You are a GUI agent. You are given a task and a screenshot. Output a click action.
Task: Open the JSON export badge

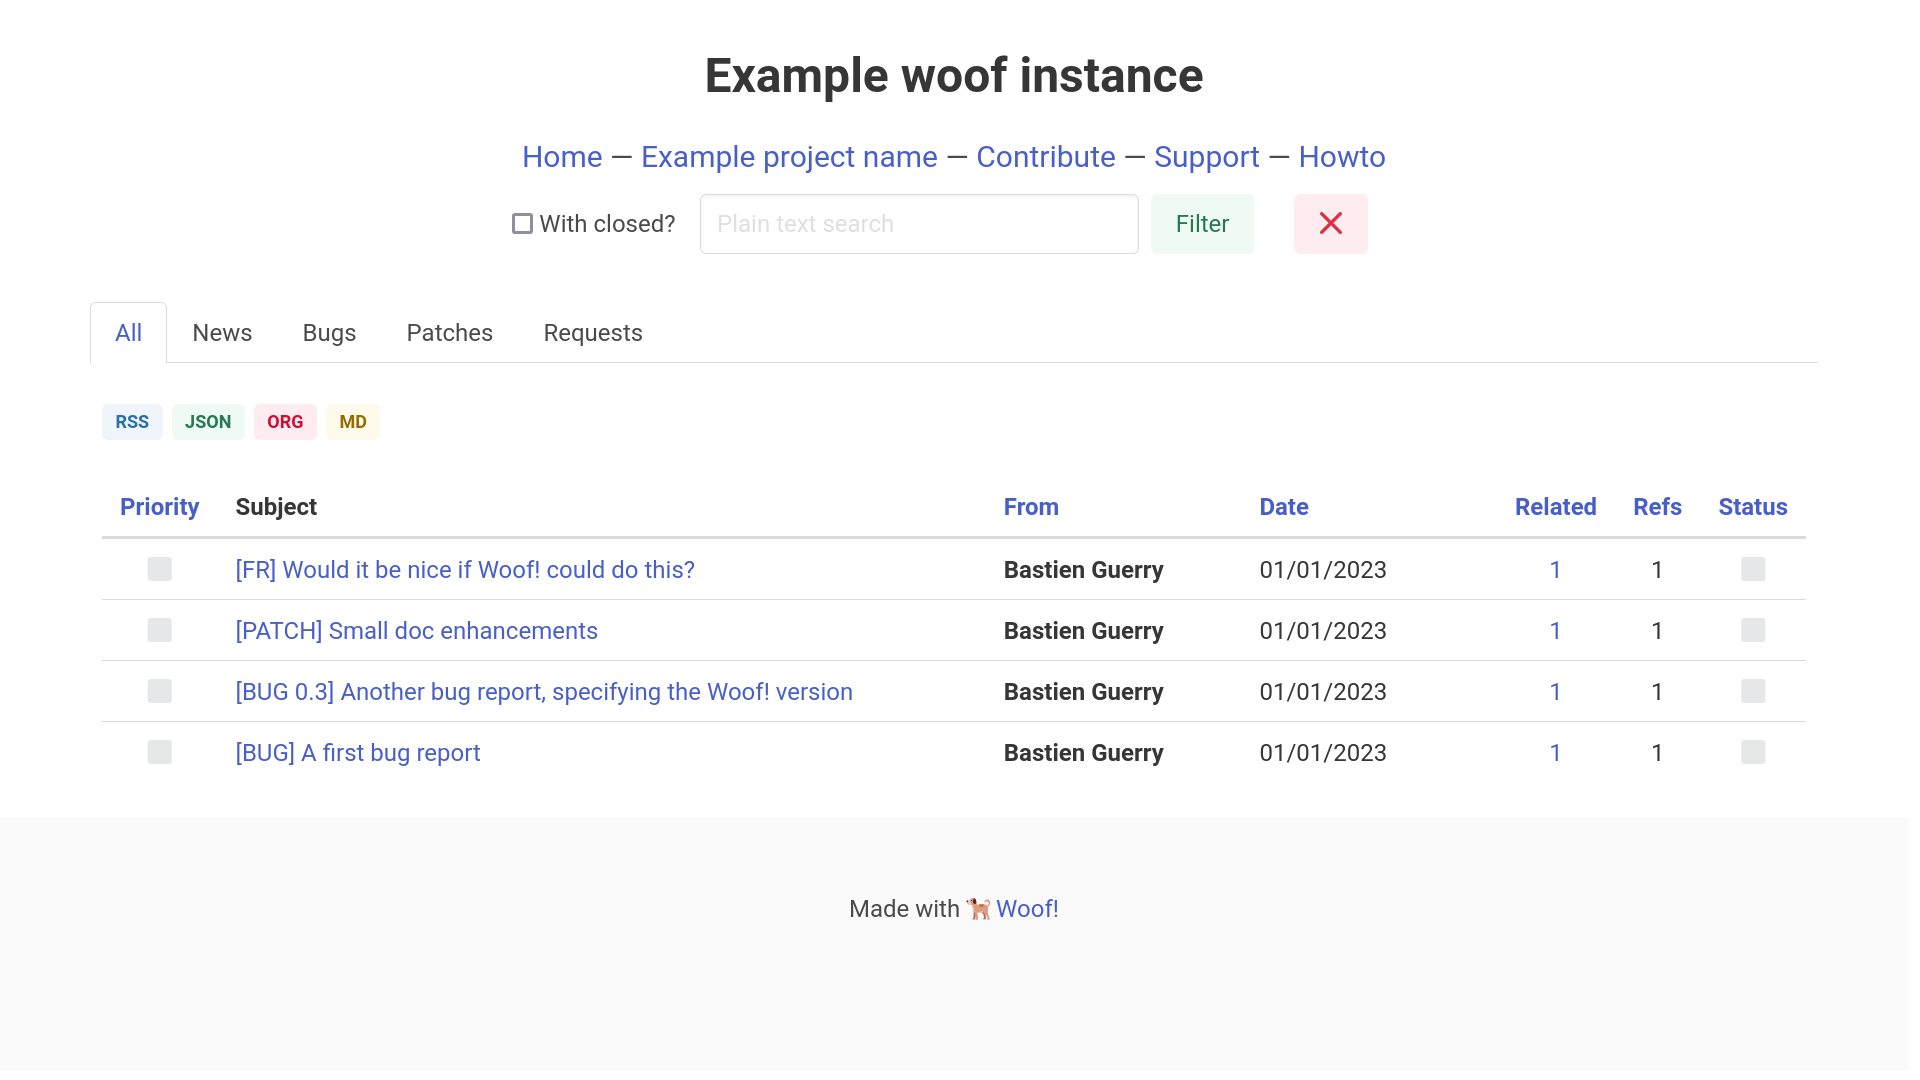[208, 422]
